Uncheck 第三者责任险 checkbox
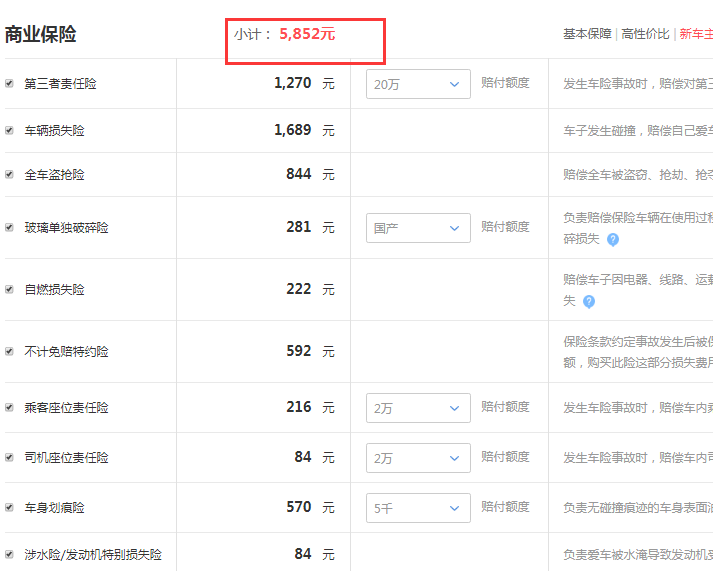 point(9,84)
